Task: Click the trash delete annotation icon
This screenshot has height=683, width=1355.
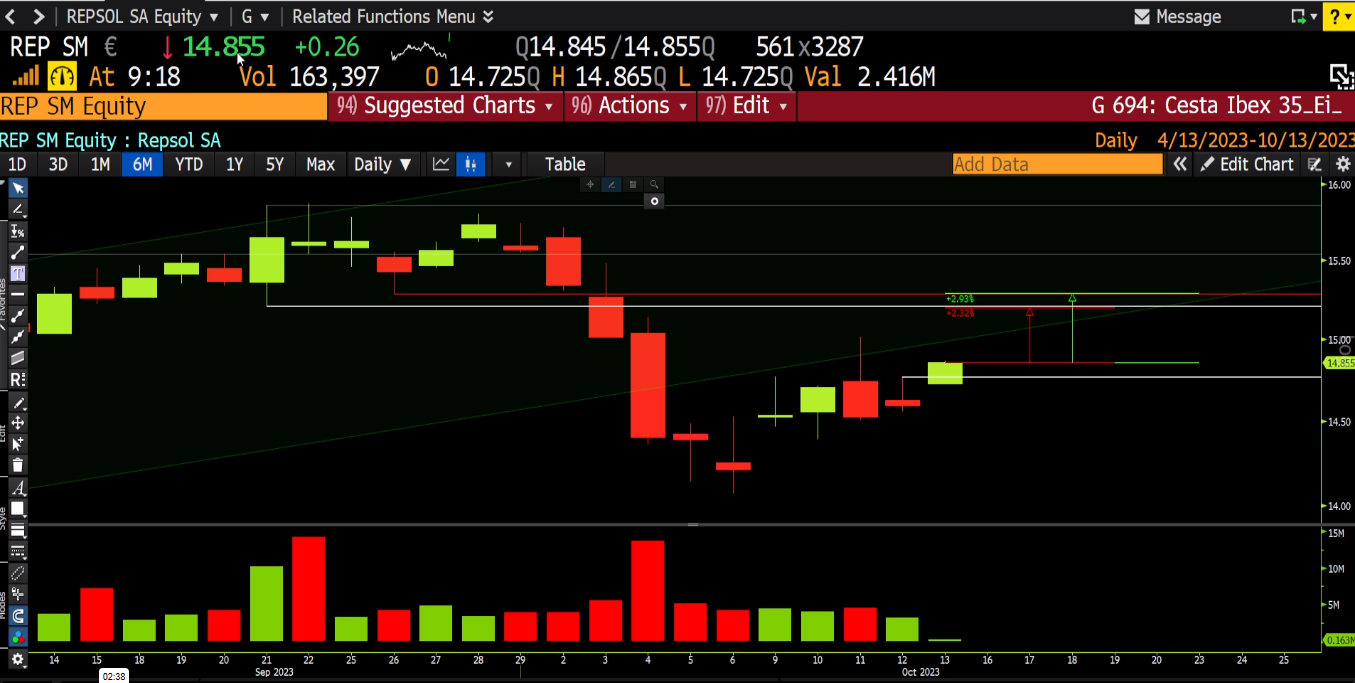Action: [x=18, y=465]
